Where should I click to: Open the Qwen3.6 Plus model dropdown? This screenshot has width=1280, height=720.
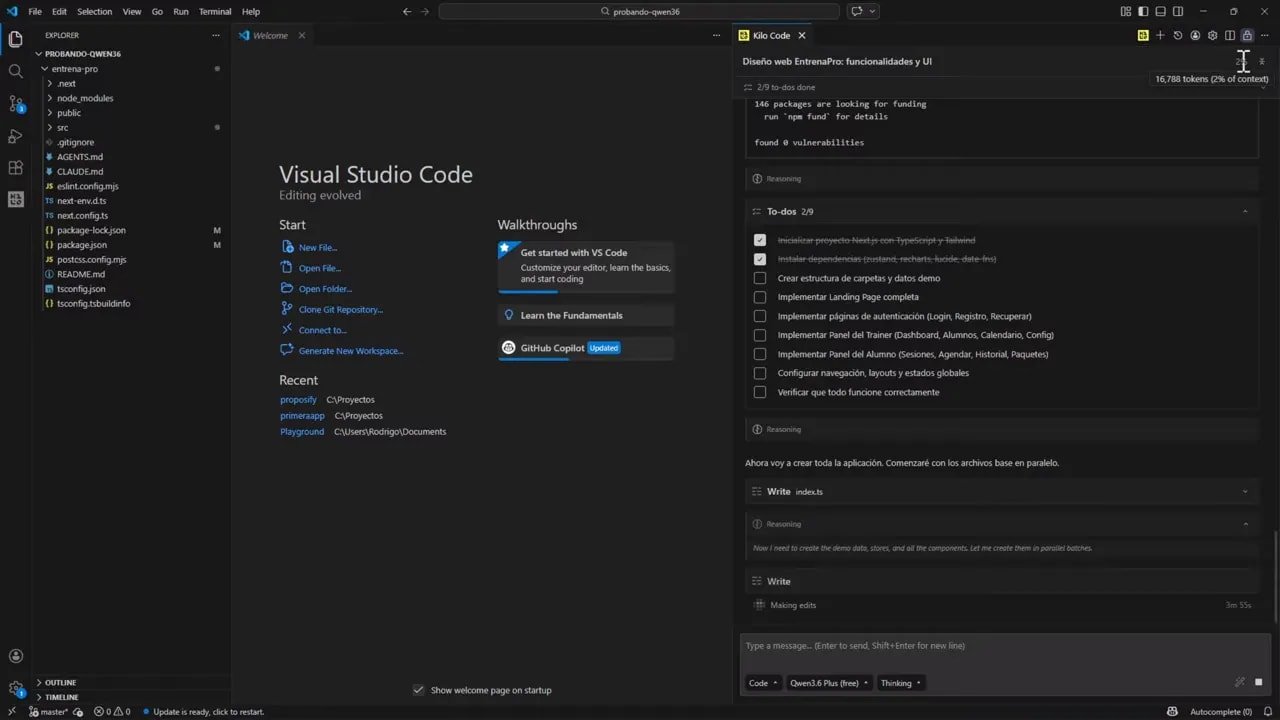(x=829, y=683)
